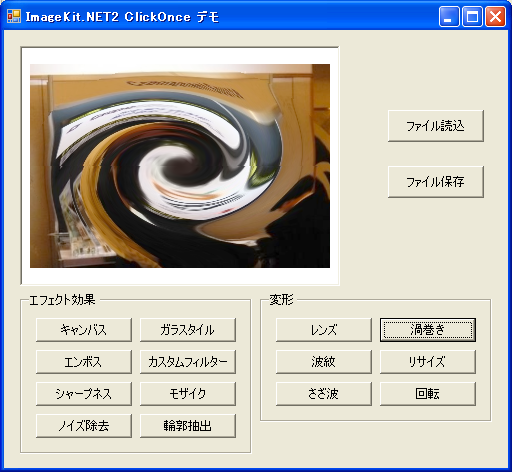The width and height of the screenshot is (512, 472).
Task: Apply the 波紋 ripple transformation
Action: click(324, 362)
